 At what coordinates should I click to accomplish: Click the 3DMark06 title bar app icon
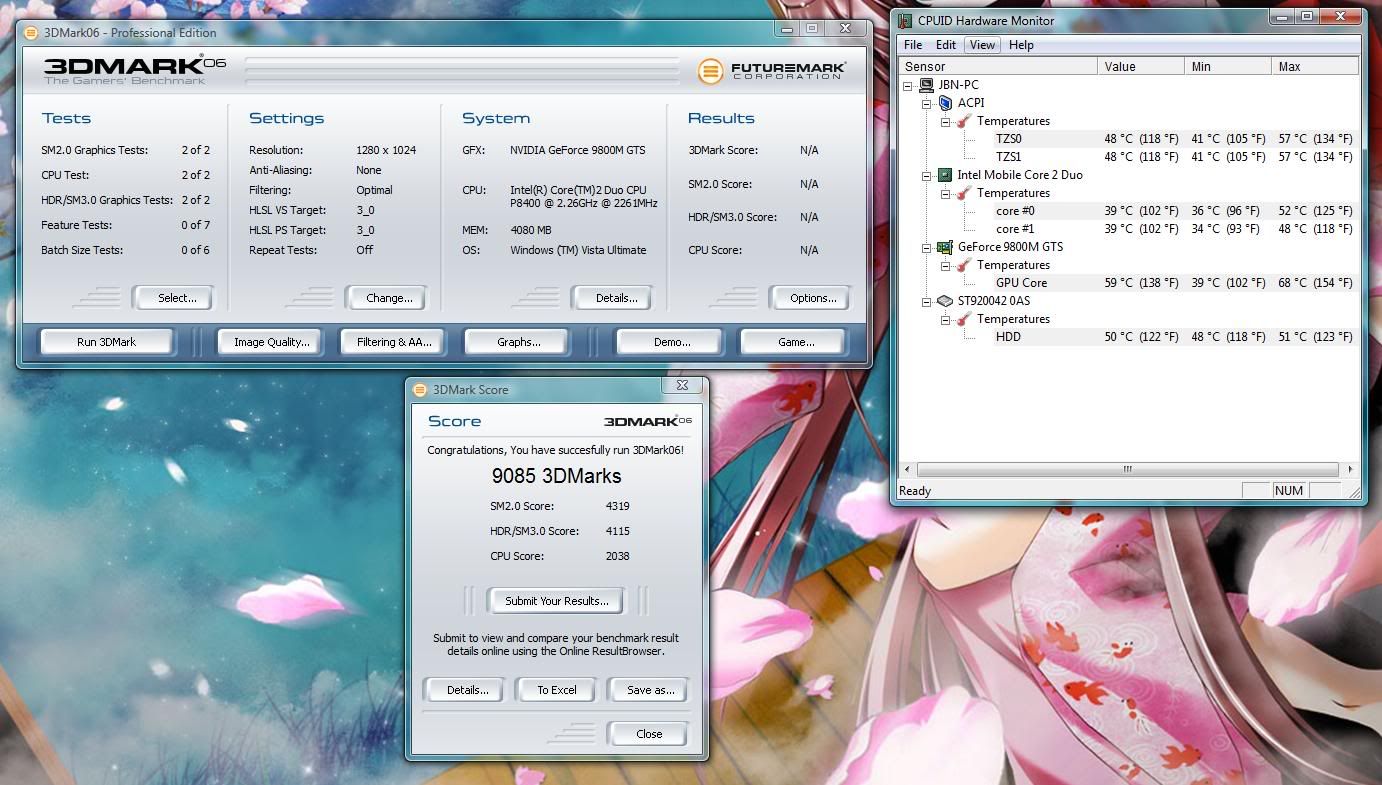pyautogui.click(x=31, y=32)
